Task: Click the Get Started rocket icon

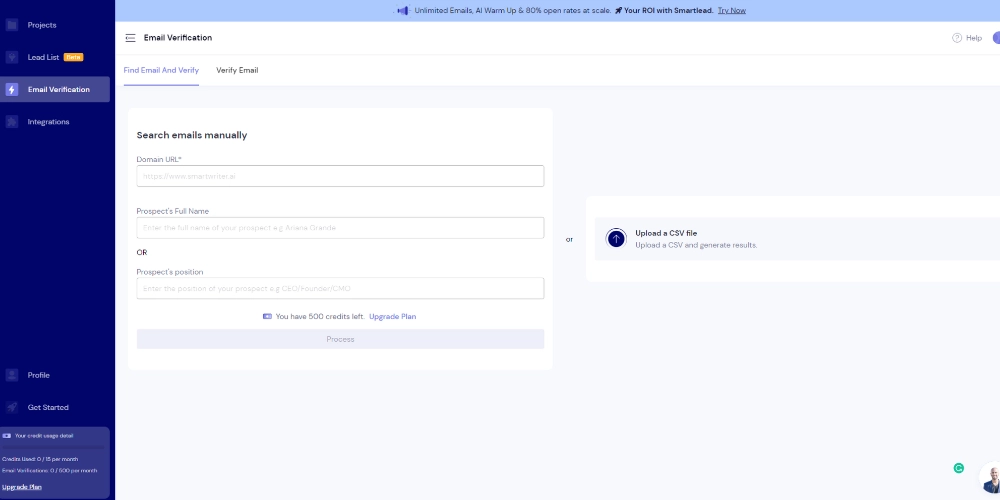Action: click(12, 407)
